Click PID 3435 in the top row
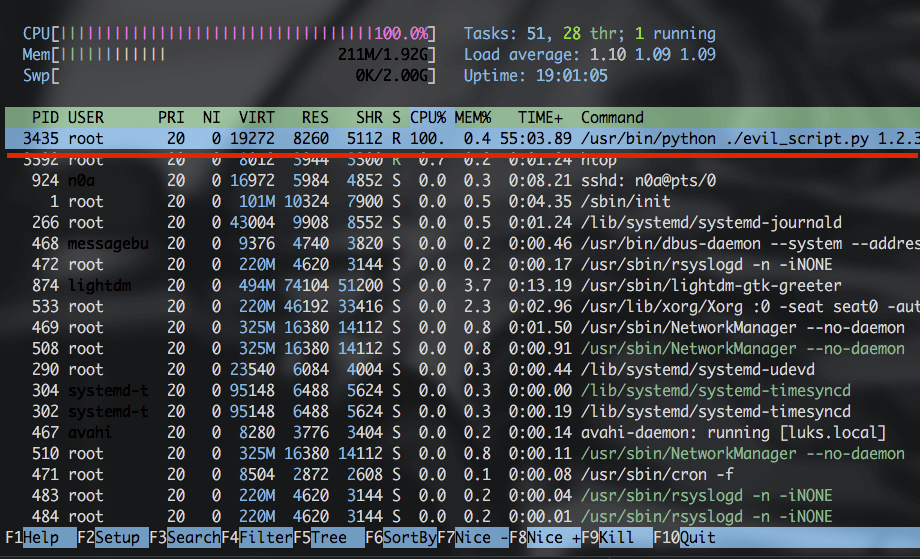 [x=40, y=138]
